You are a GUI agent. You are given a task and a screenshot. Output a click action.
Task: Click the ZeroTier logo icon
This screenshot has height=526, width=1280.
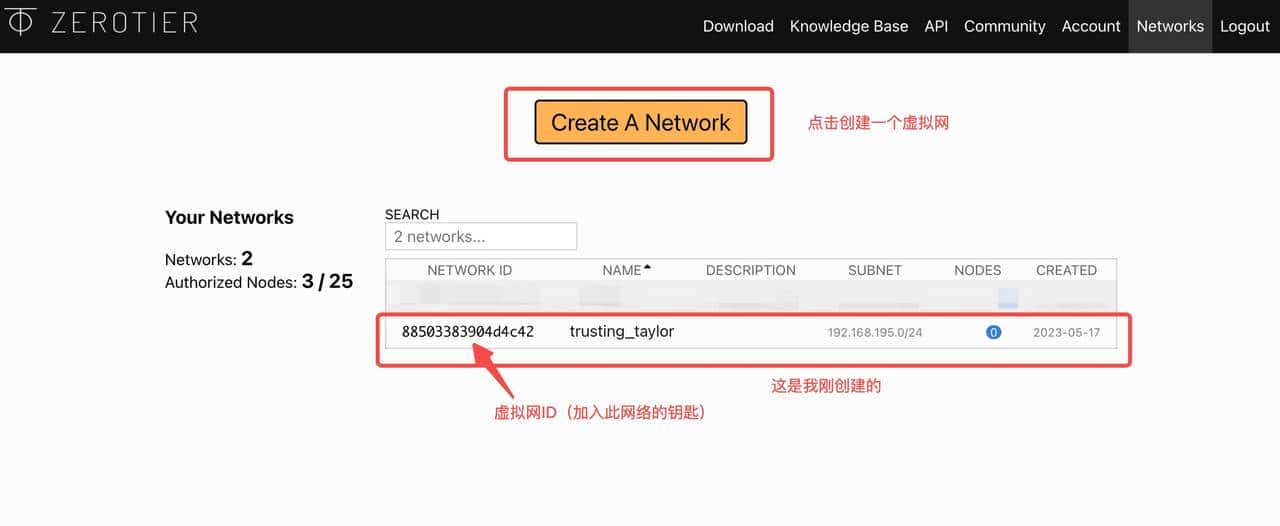(21, 21)
